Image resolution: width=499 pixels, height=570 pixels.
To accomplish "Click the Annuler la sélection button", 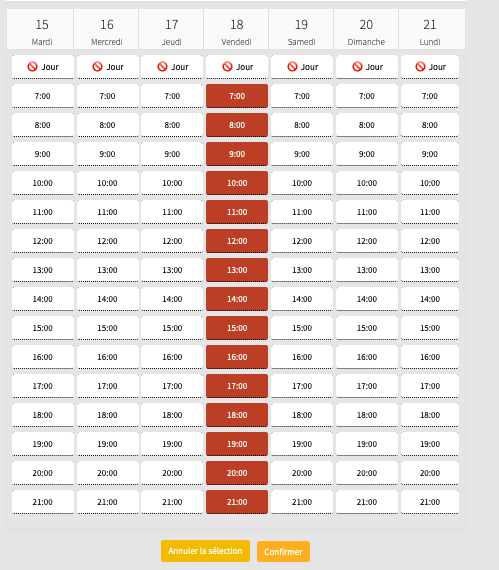I will (x=205, y=551).
